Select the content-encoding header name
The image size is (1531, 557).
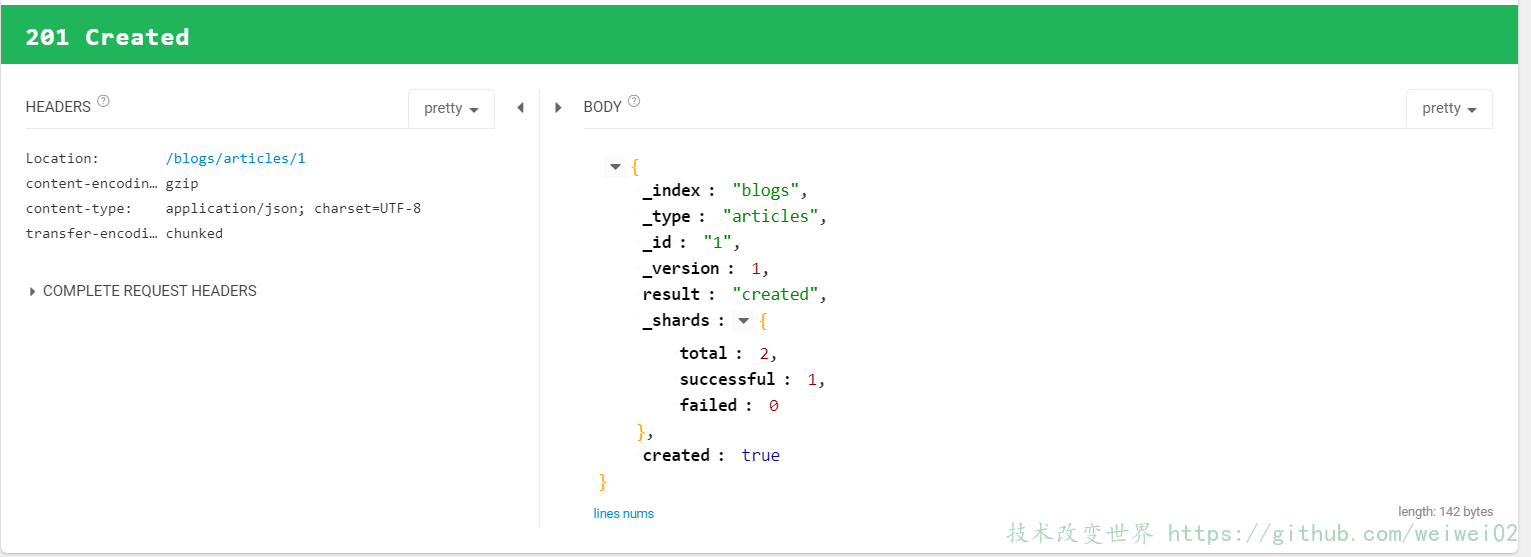[x=92, y=183]
